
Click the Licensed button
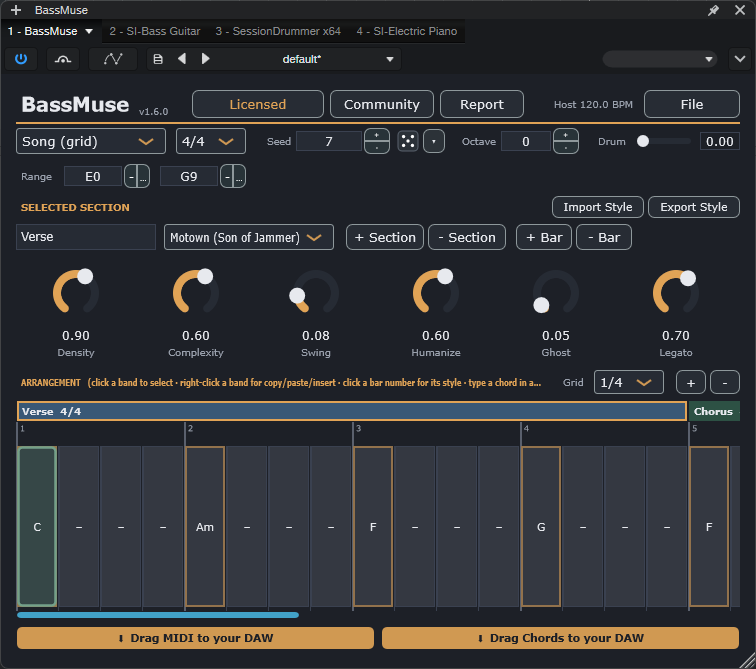(258, 104)
